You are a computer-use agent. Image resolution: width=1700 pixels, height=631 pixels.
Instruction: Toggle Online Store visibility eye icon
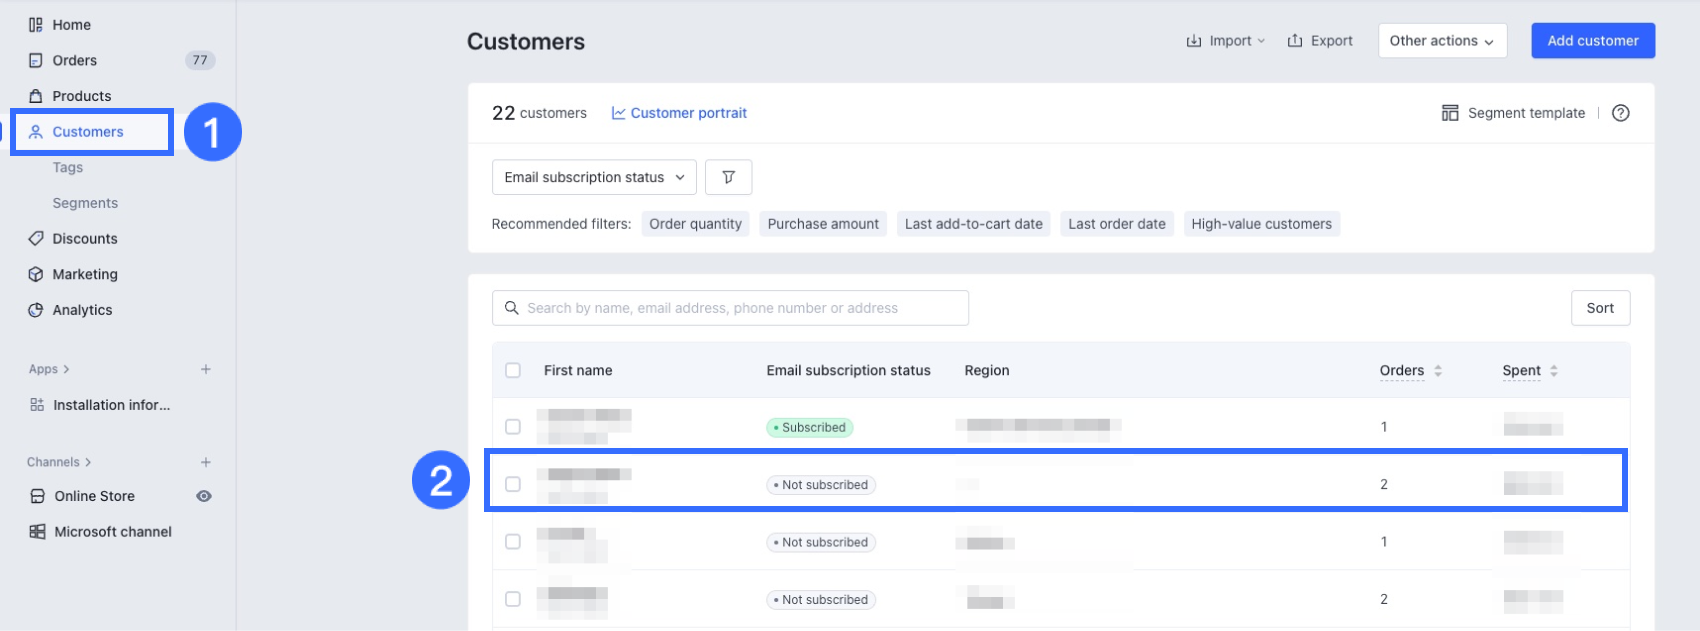204,496
